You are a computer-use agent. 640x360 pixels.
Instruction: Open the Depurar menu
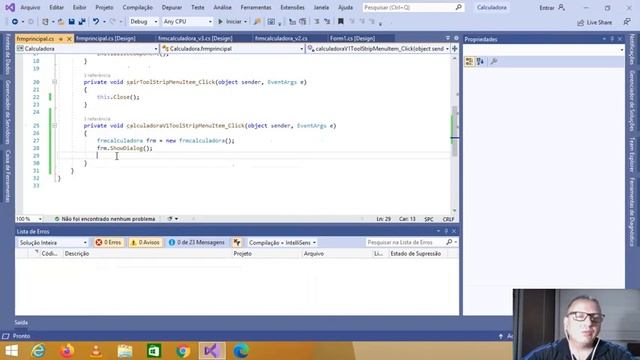[x=171, y=7]
